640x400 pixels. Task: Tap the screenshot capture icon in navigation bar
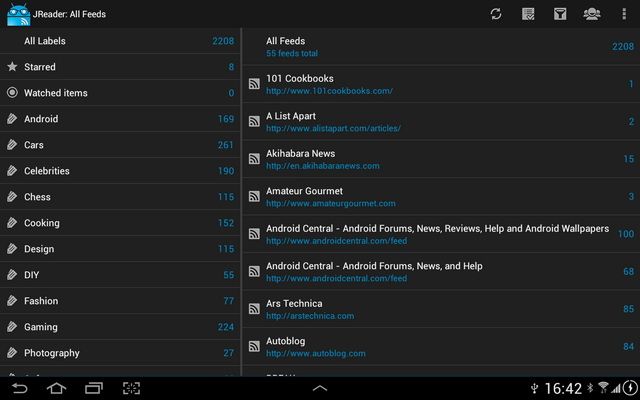131,388
